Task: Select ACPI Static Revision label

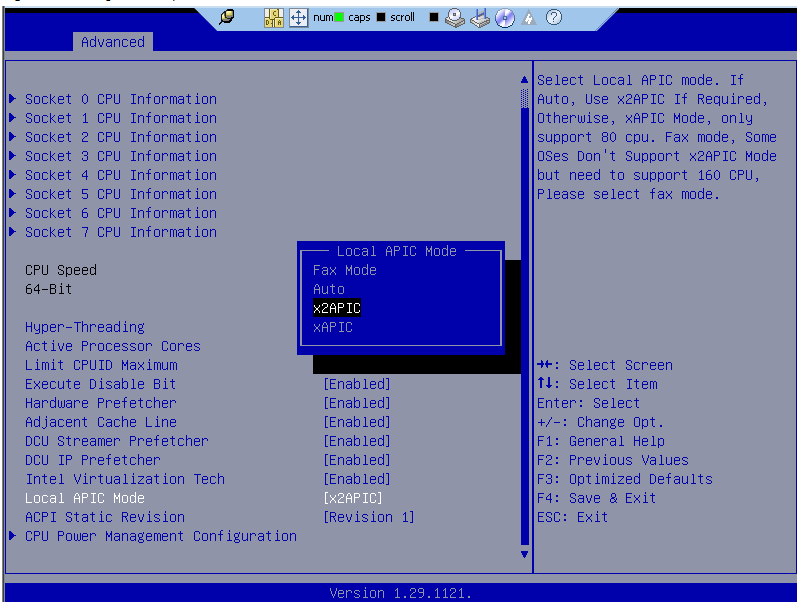Action: click(x=105, y=517)
